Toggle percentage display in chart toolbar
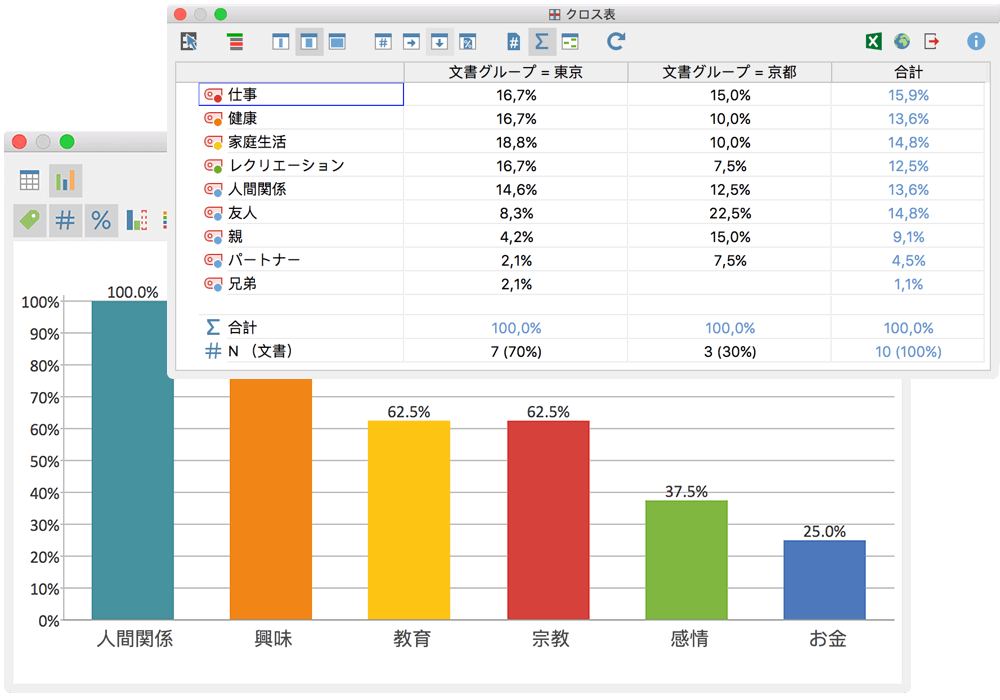Image resolution: width=1000 pixels, height=700 pixels. coord(101,221)
